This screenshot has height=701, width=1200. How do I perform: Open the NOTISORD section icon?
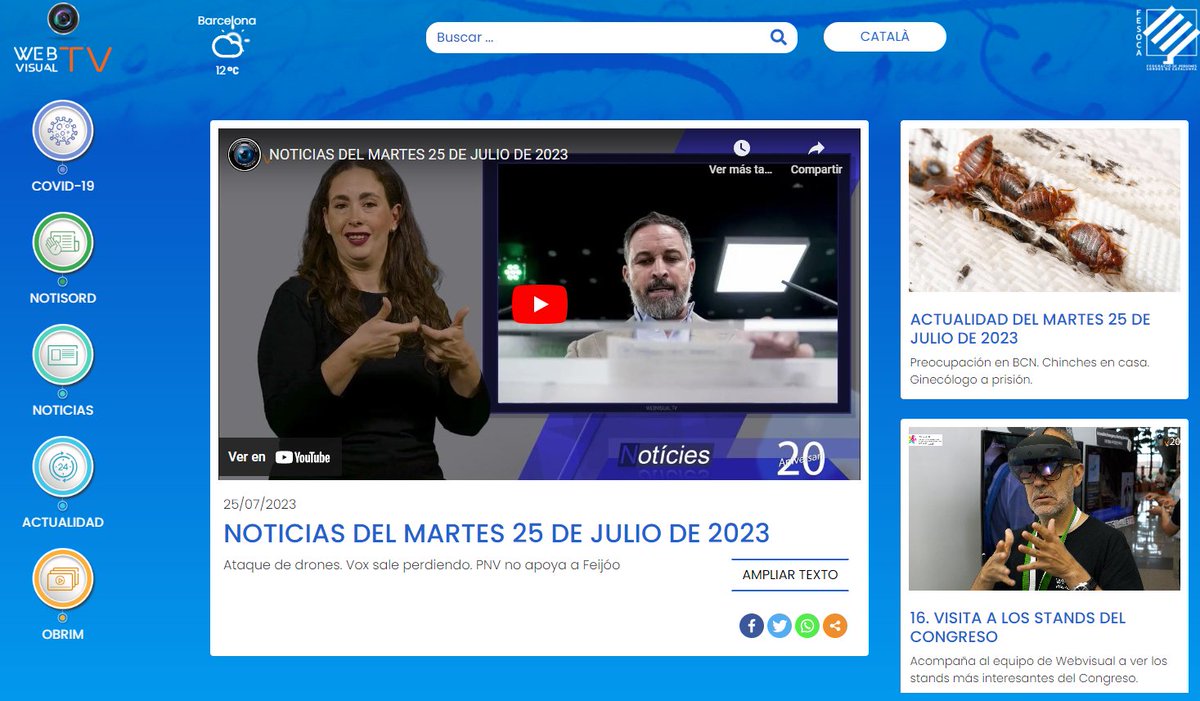[63, 242]
